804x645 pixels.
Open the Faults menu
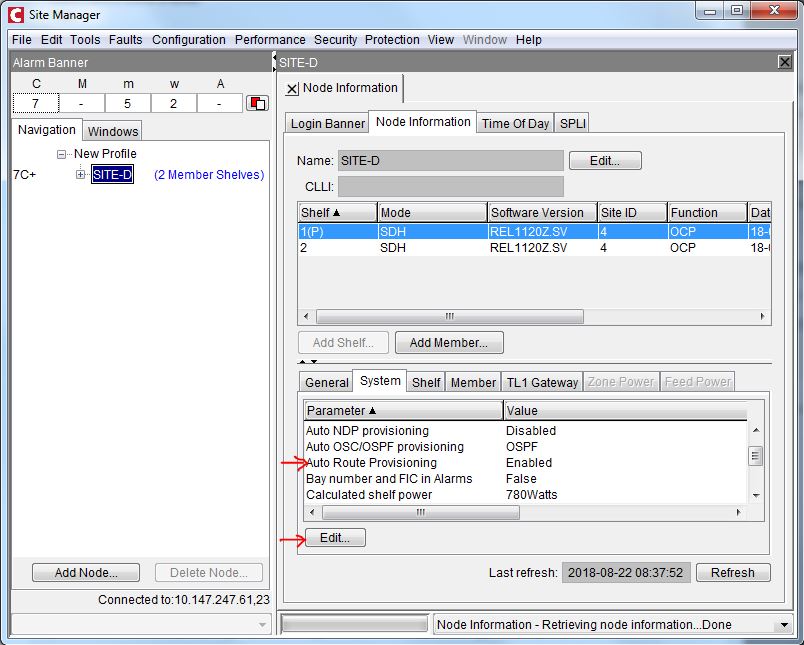pos(125,39)
